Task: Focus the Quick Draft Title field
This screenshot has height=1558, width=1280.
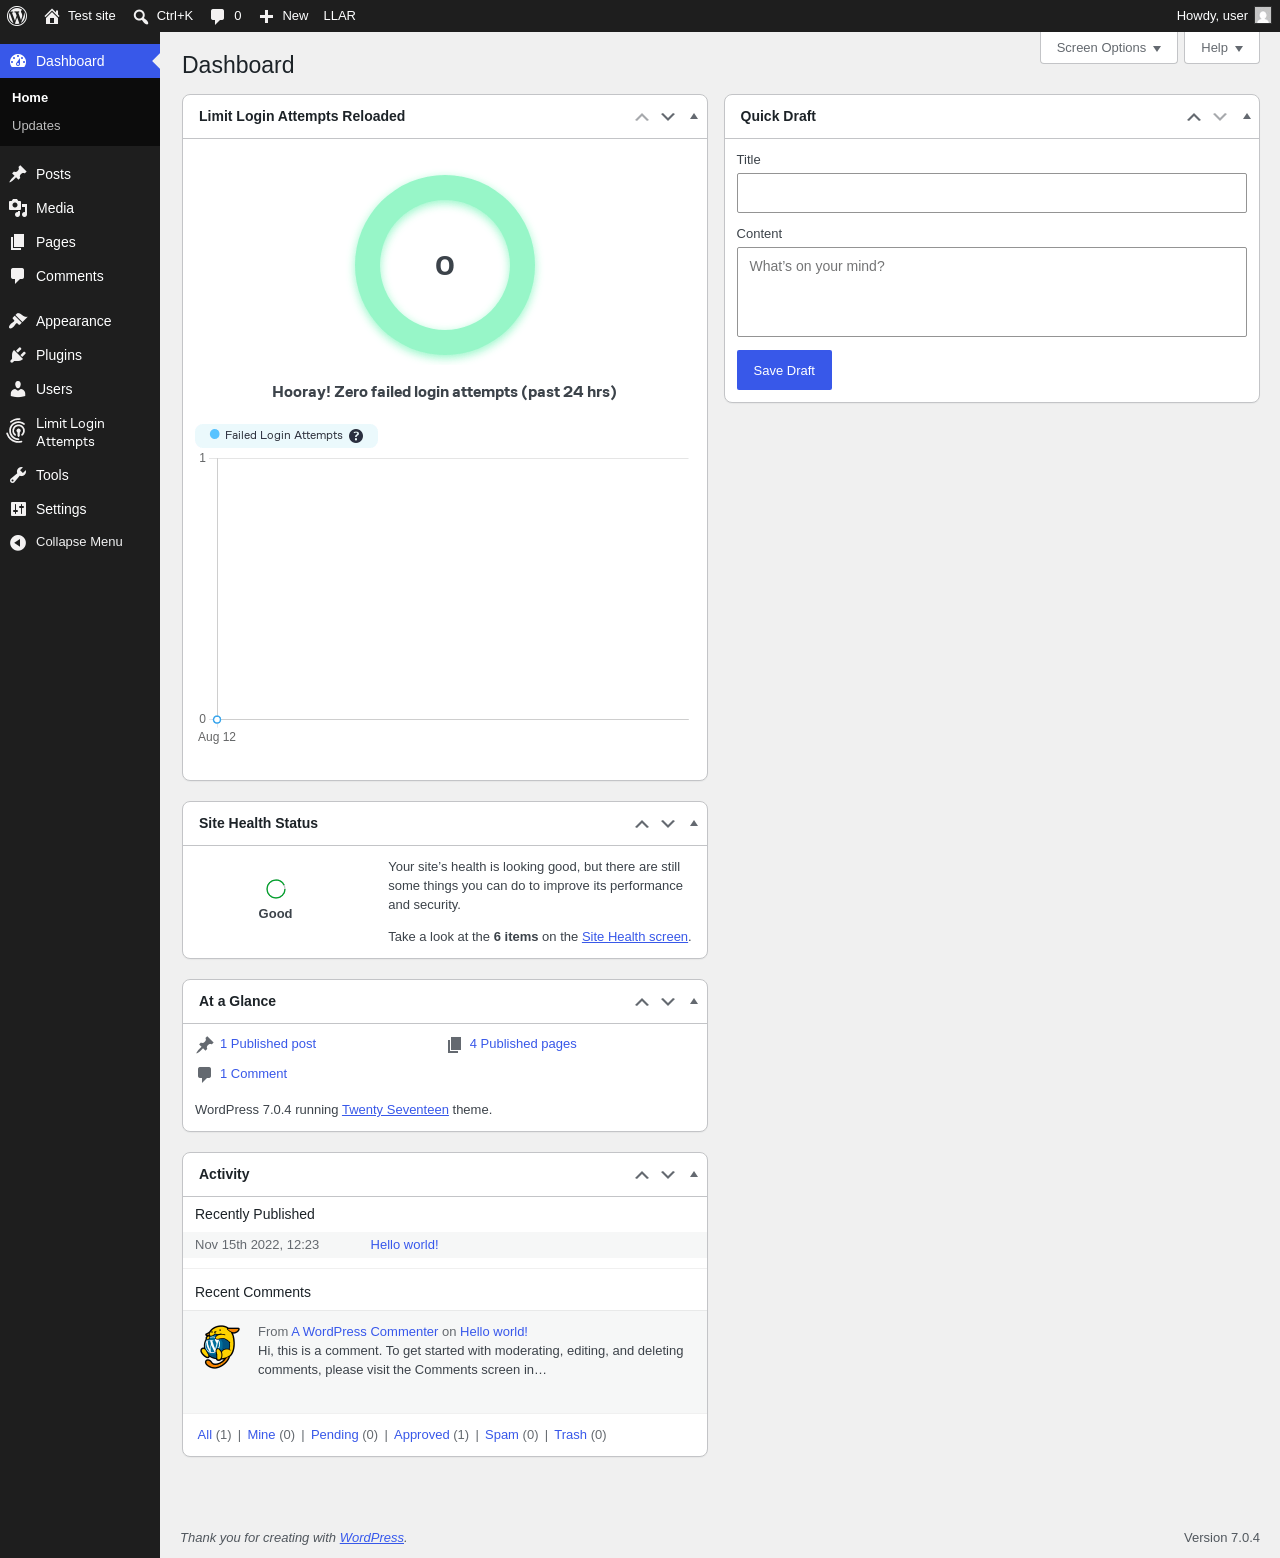Action: pos(992,193)
